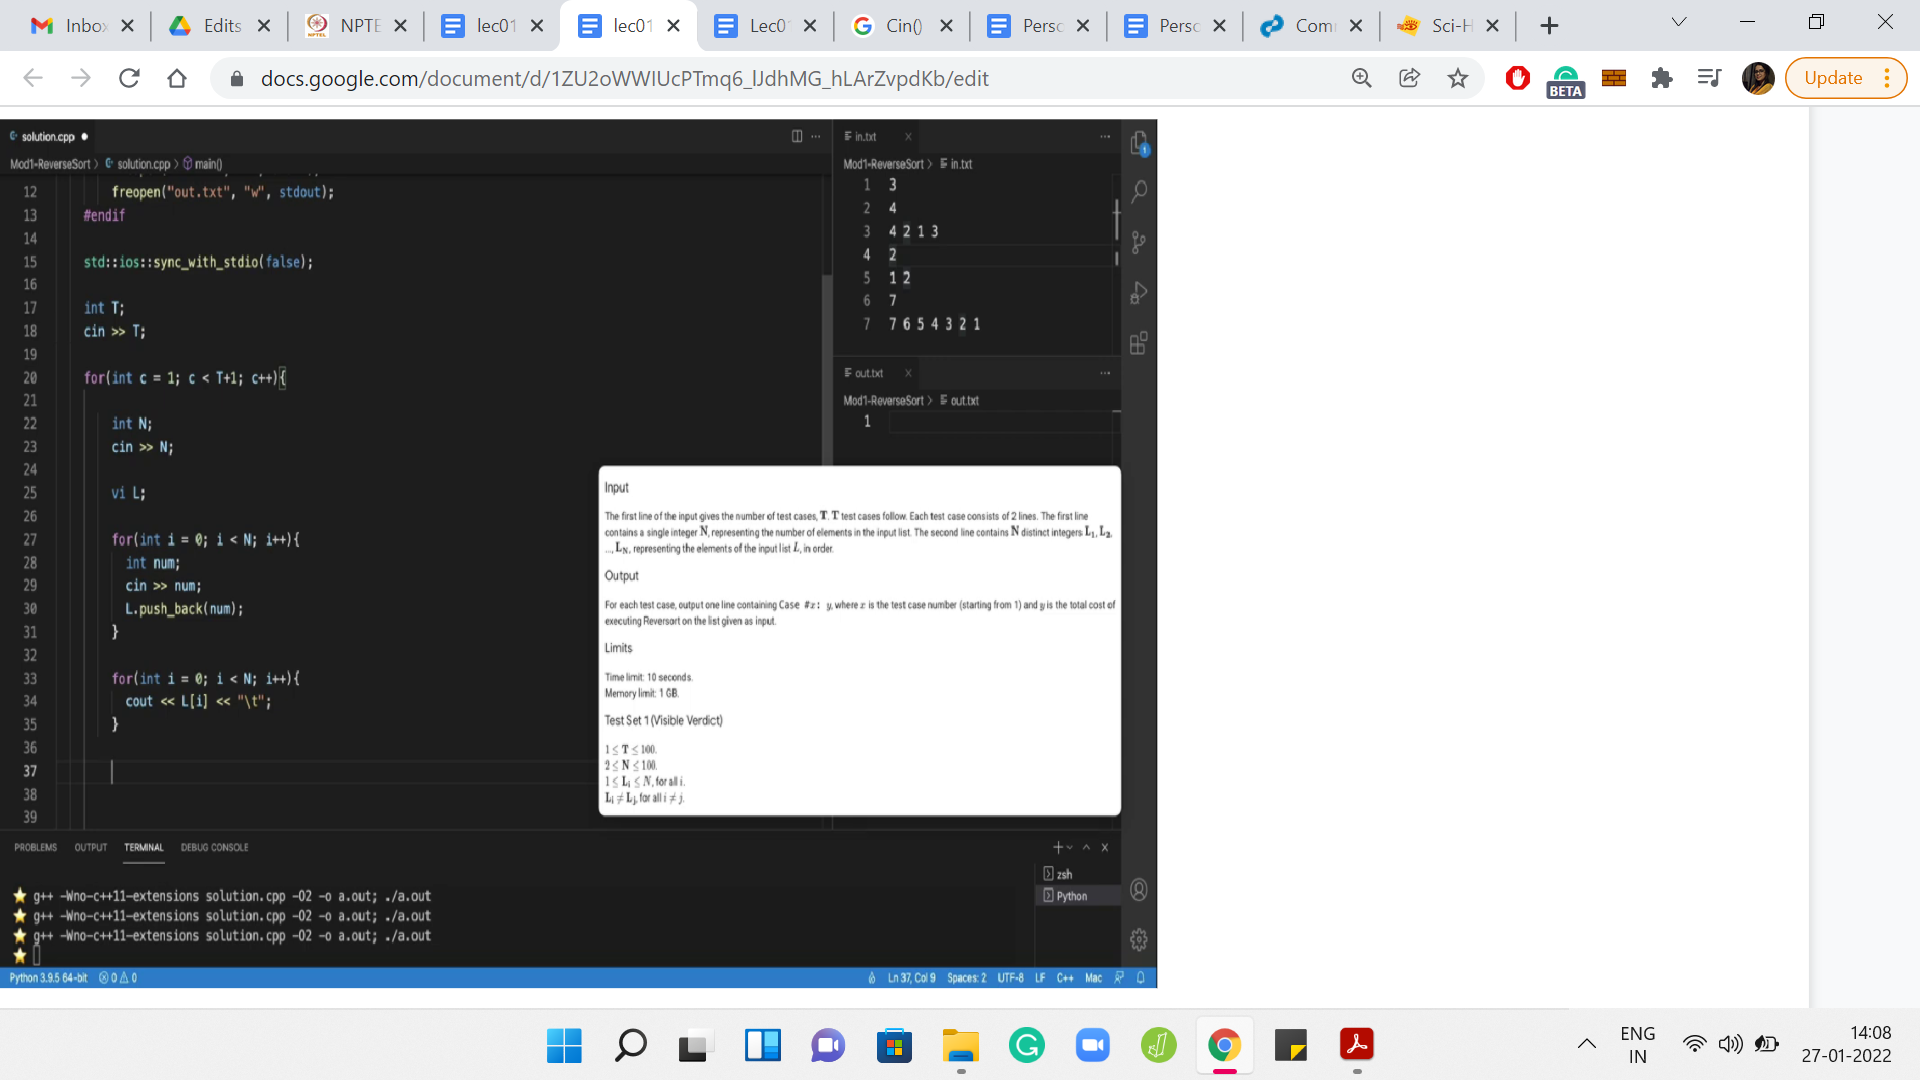Open a new browser tab
Image resolution: width=1920 pixels, height=1080 pixels.
(x=1549, y=26)
